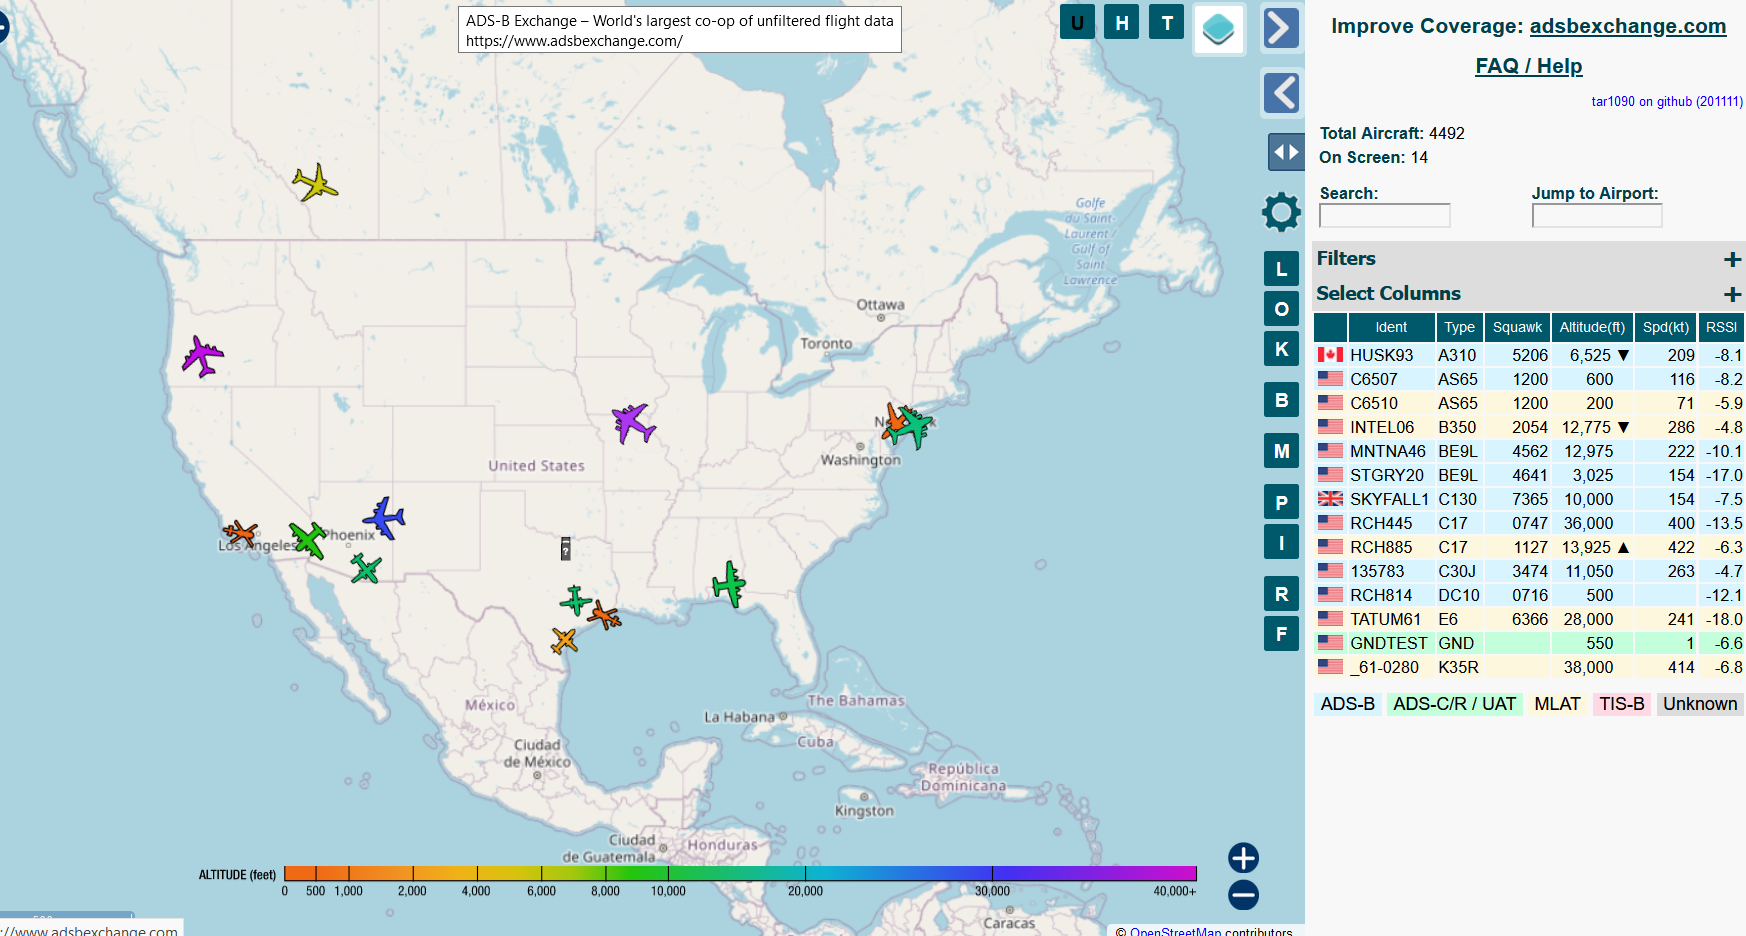
Task: Select HUSK93 row in aircraft table
Action: pos(1529,355)
